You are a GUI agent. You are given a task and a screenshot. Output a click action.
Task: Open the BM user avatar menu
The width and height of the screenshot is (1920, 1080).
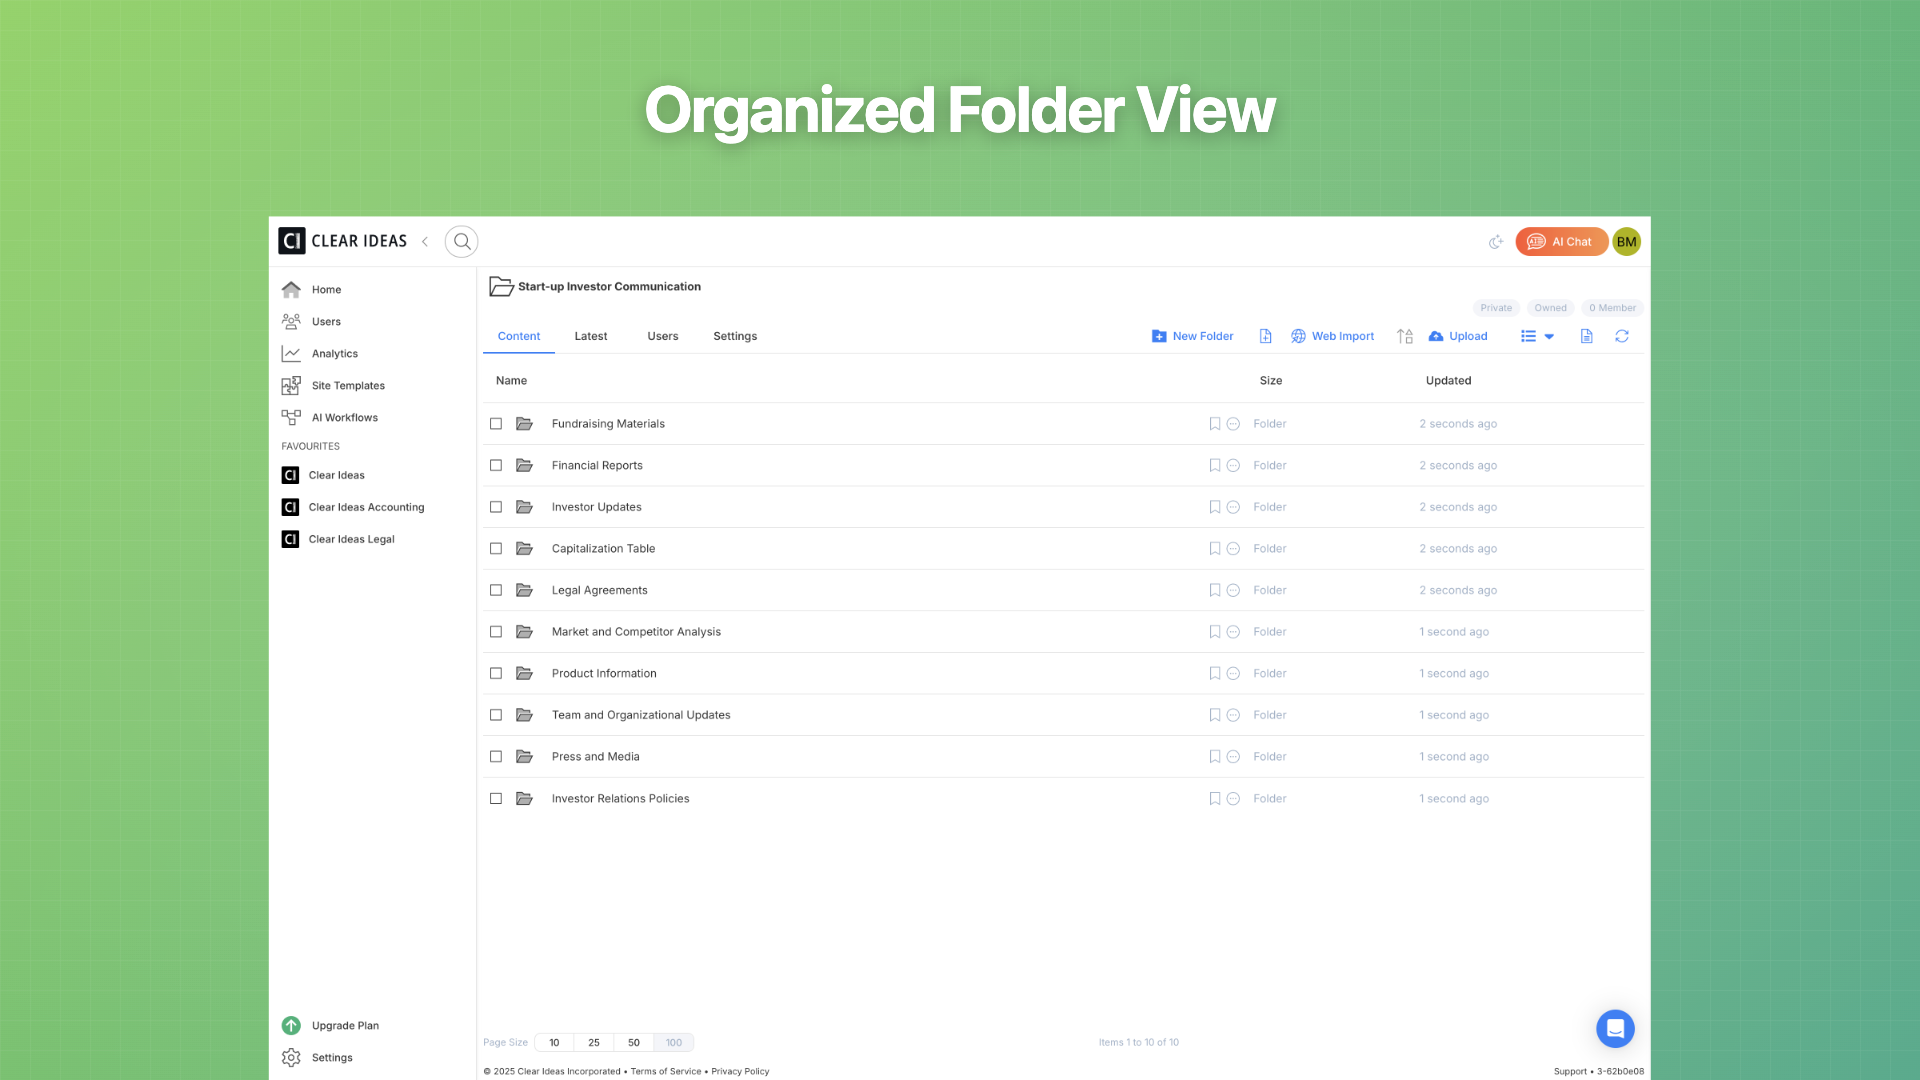tap(1626, 242)
